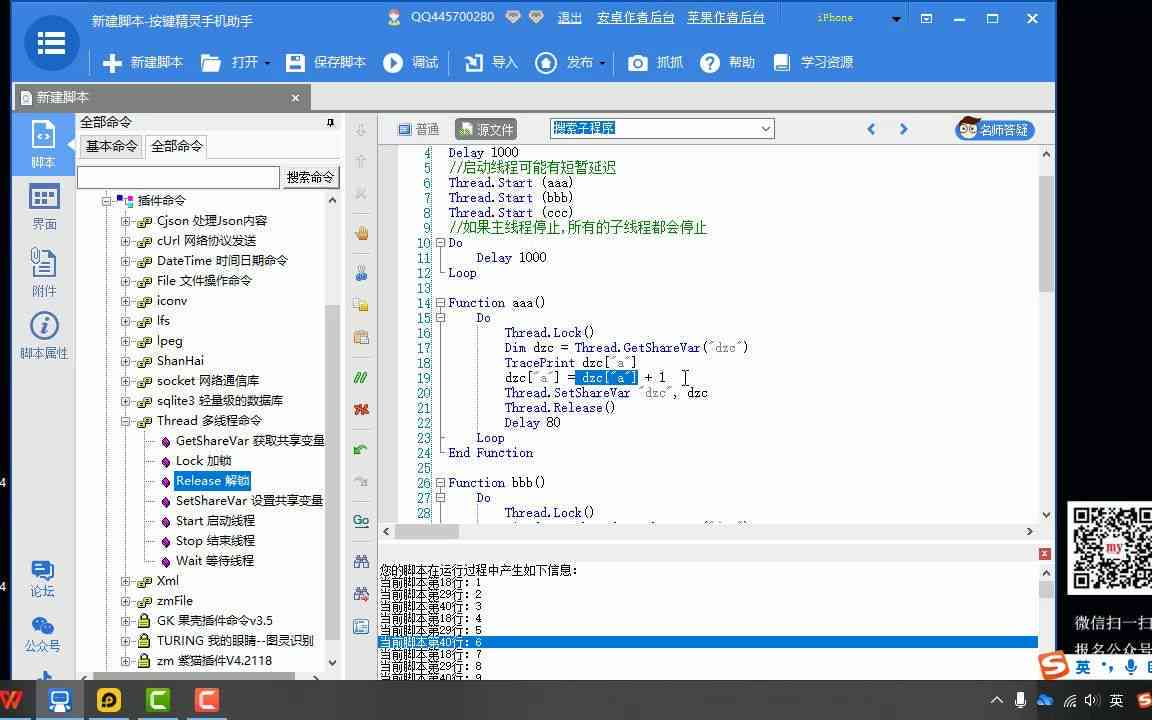The height and width of the screenshot is (720, 1152).
Task: Navigate forward with the right arrow
Action: [904, 129]
